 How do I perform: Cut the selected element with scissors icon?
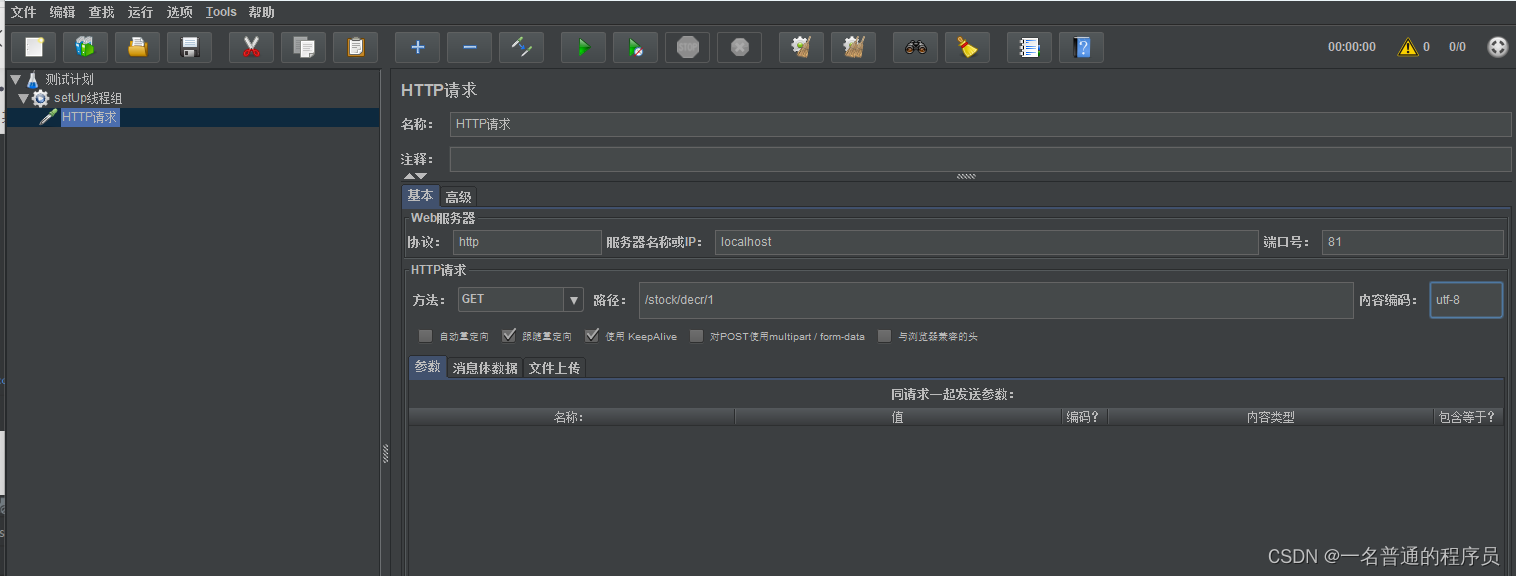(x=251, y=47)
